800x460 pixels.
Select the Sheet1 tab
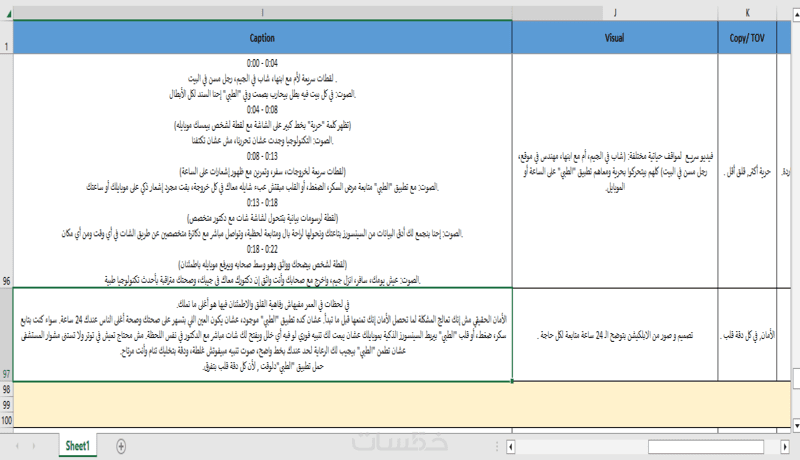point(77,446)
